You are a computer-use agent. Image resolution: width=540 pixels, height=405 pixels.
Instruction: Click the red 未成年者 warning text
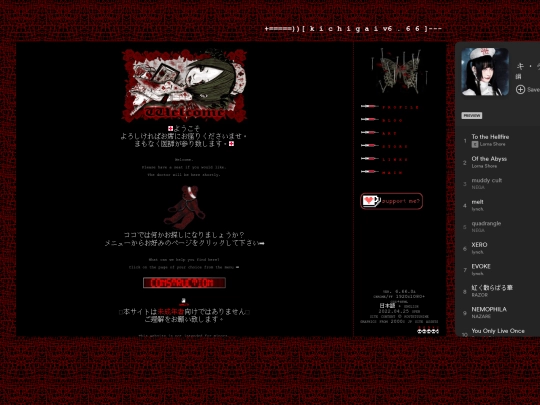tap(171, 312)
